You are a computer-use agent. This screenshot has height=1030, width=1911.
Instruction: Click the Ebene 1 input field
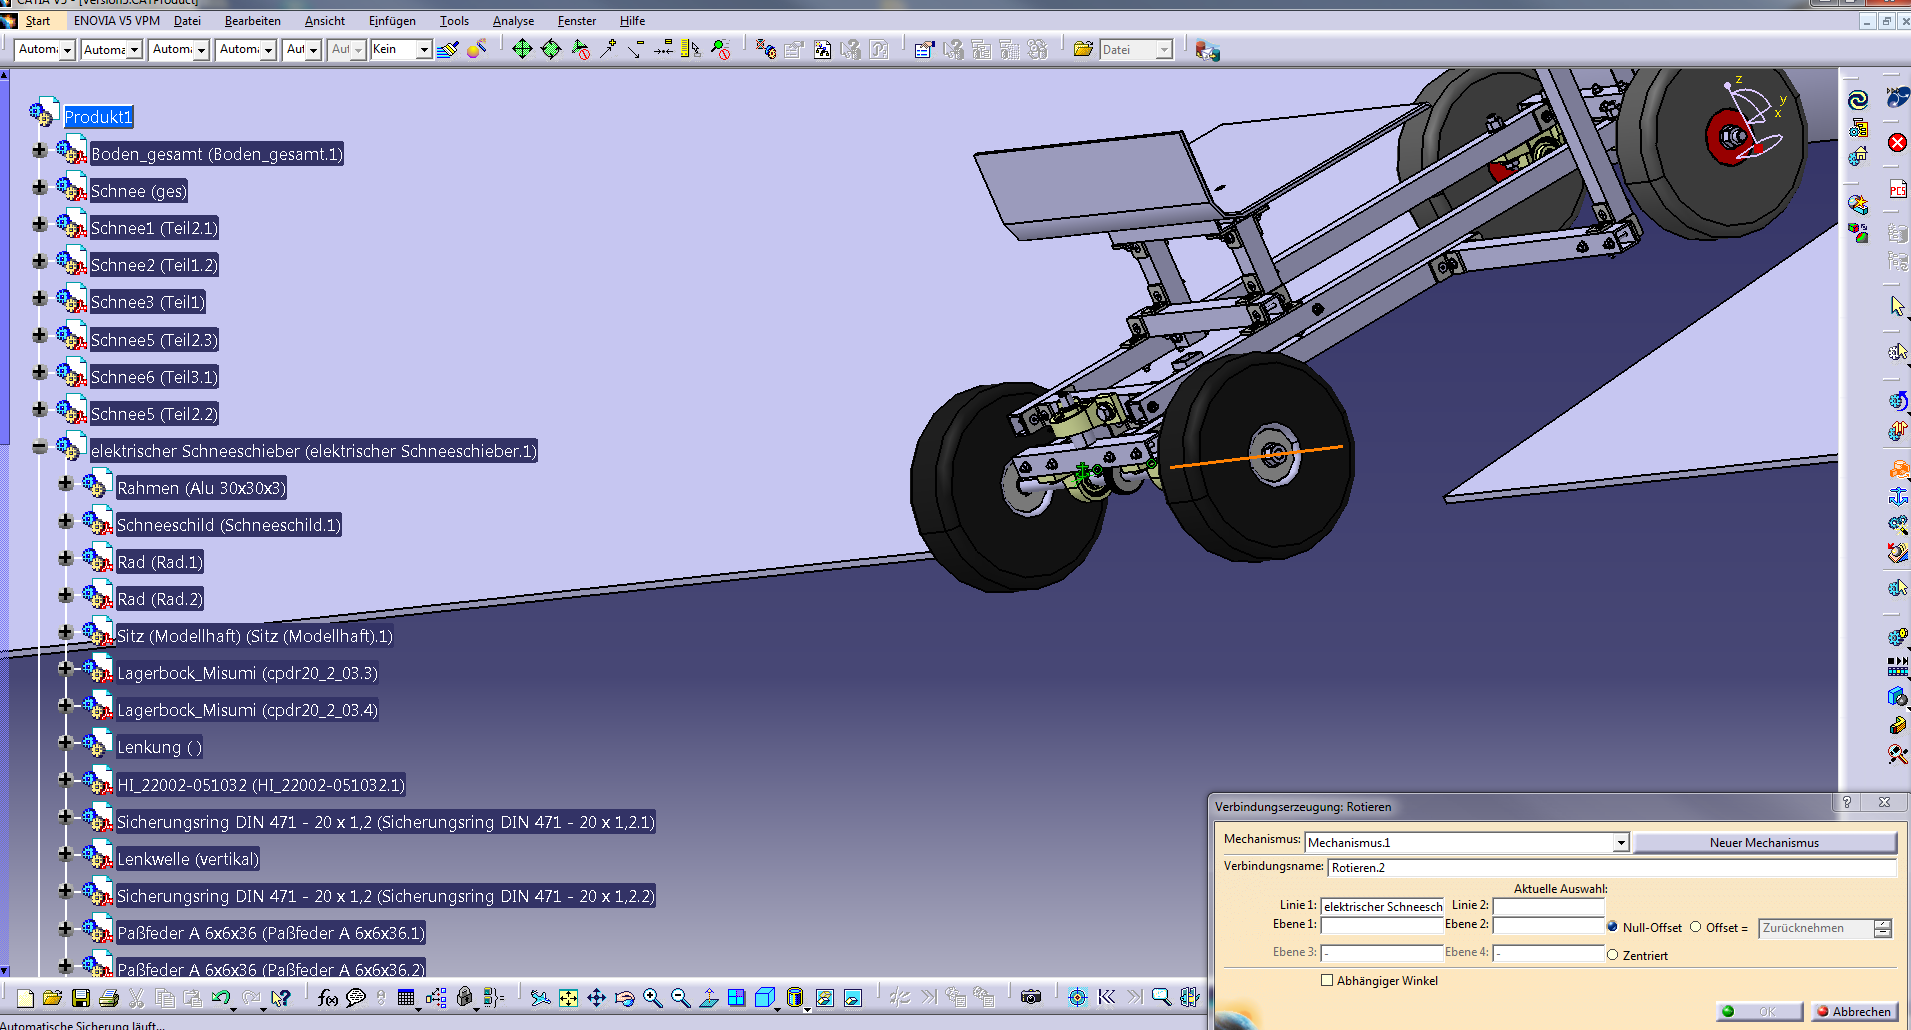[1381, 925]
